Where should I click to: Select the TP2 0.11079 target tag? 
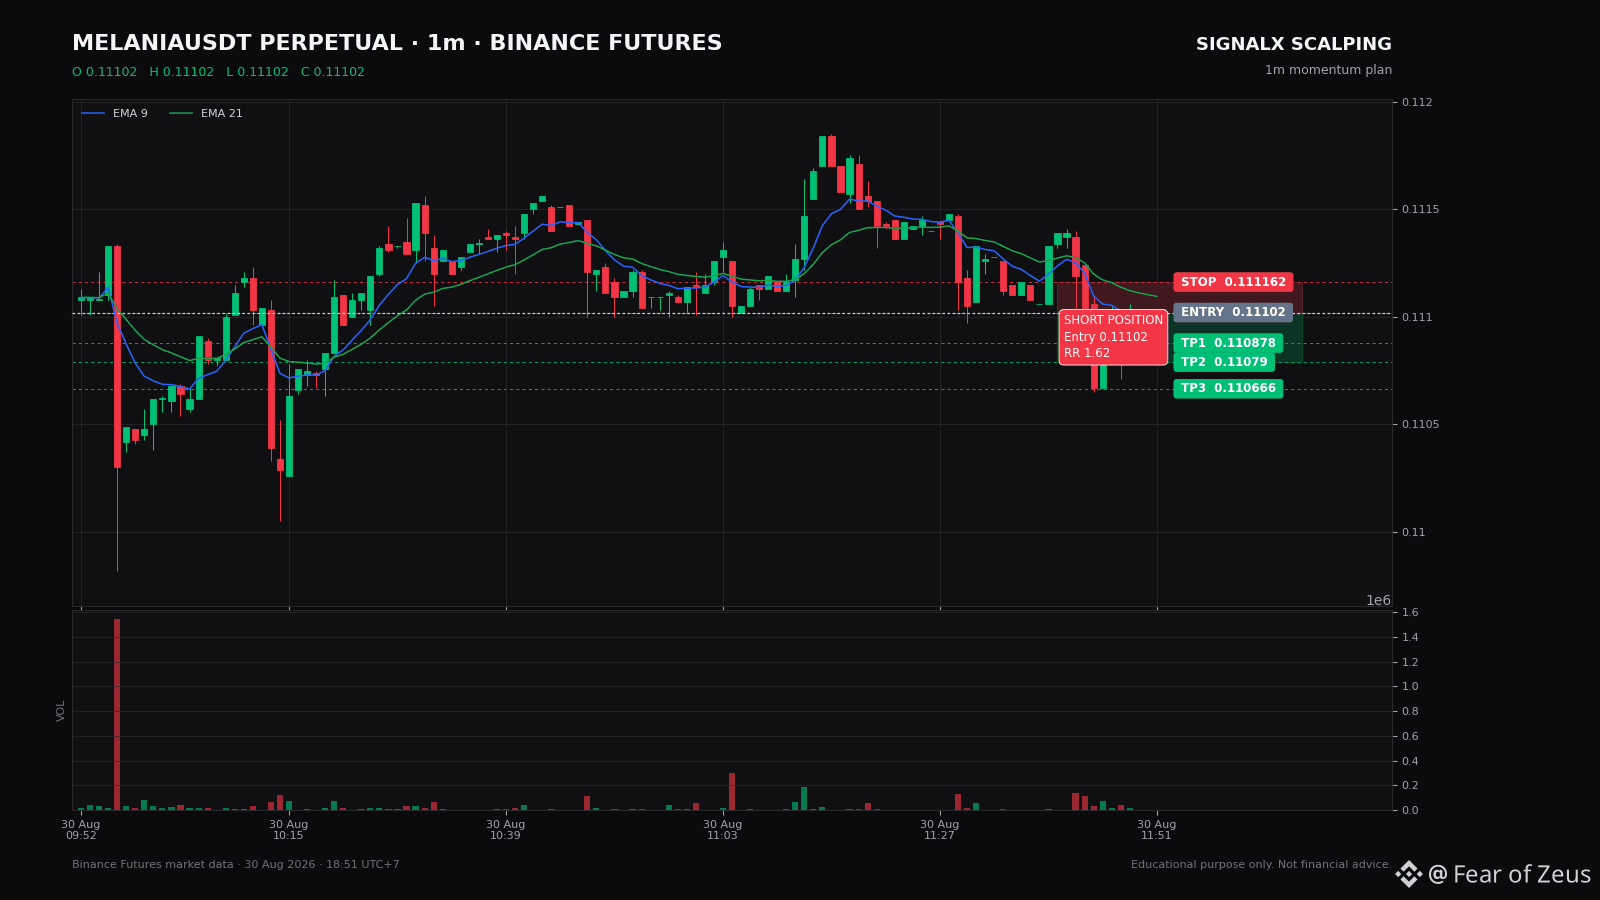(x=1224, y=362)
